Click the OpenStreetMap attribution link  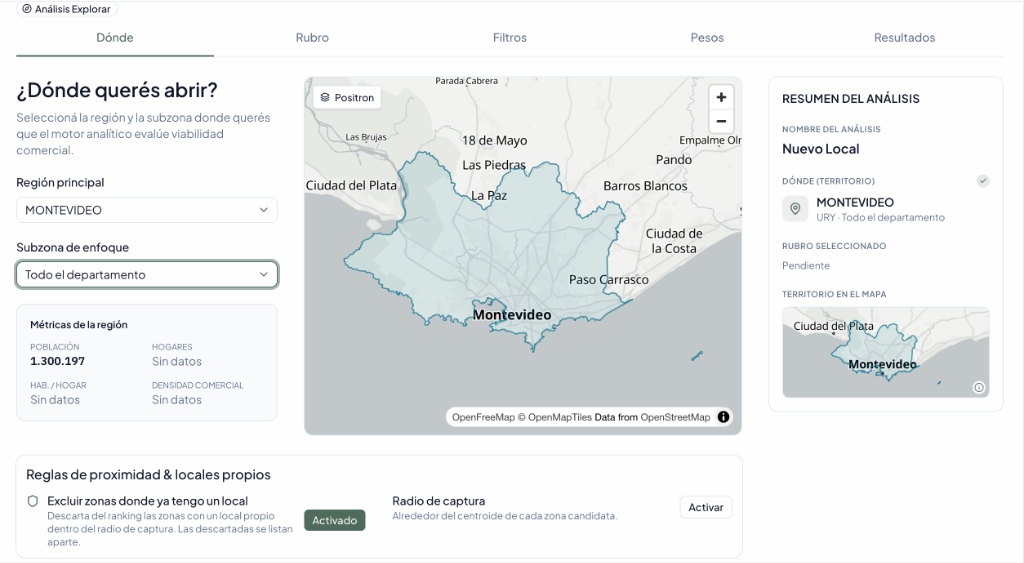tap(675, 417)
